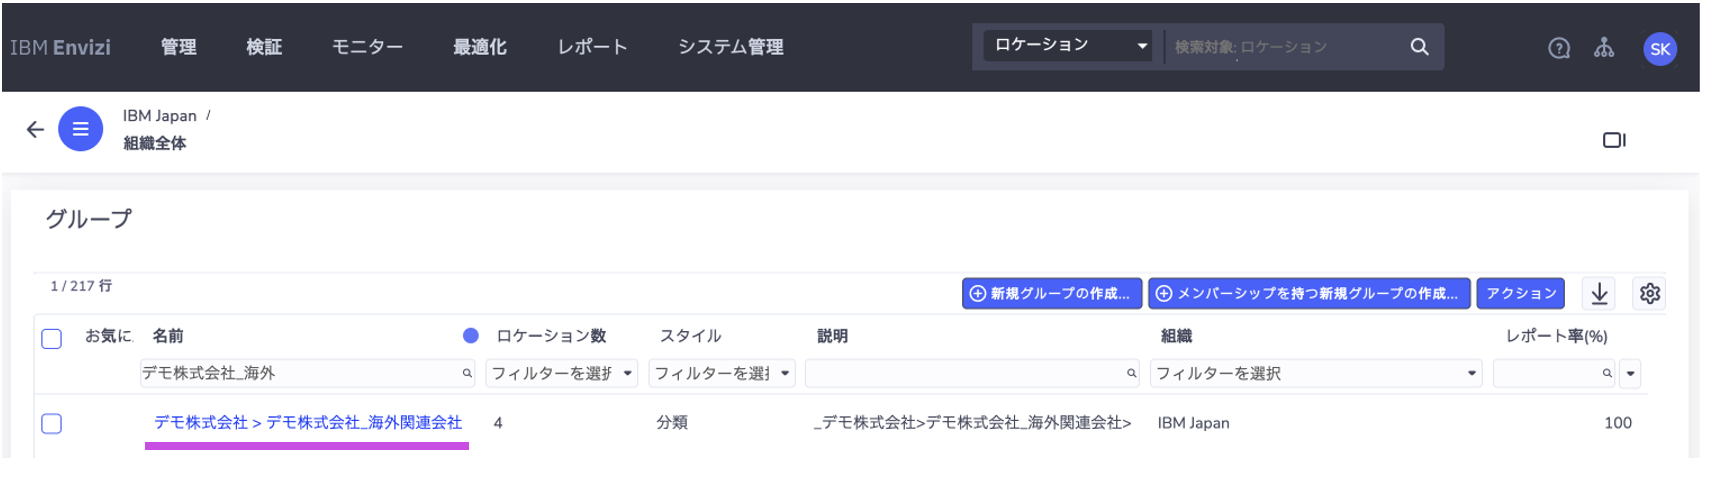The height and width of the screenshot is (488, 1710).
Task: Go back with the left arrow icon
Action: click(35, 129)
